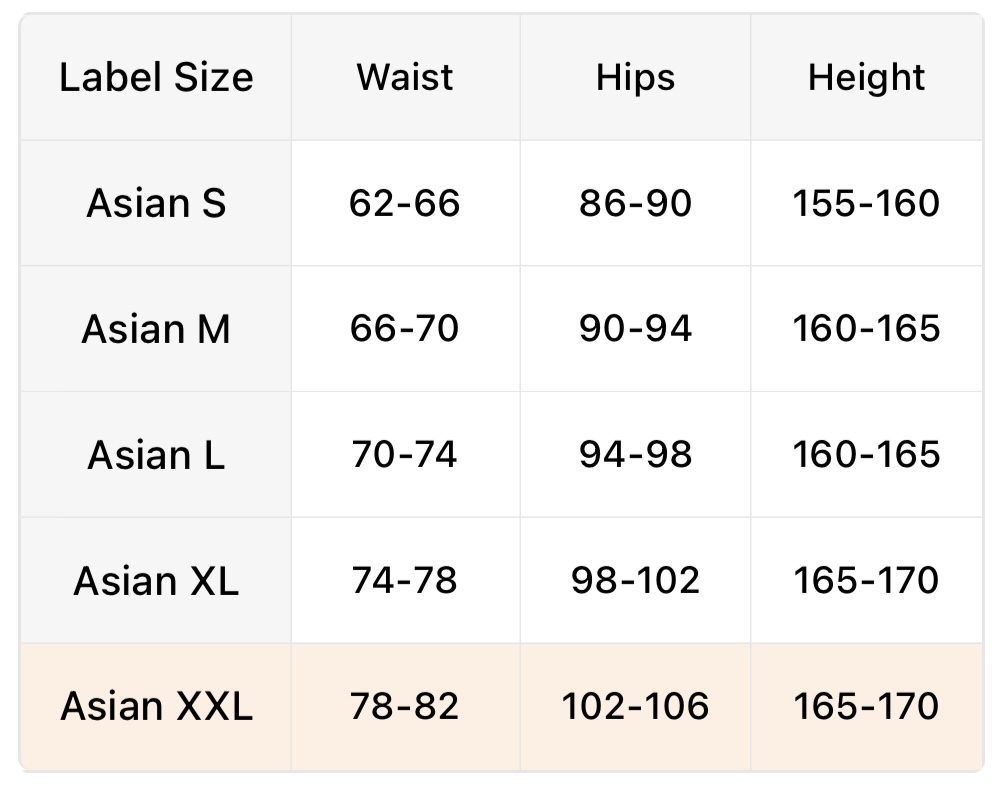
Task: Click the Label Size column header
Action: pos(156,78)
